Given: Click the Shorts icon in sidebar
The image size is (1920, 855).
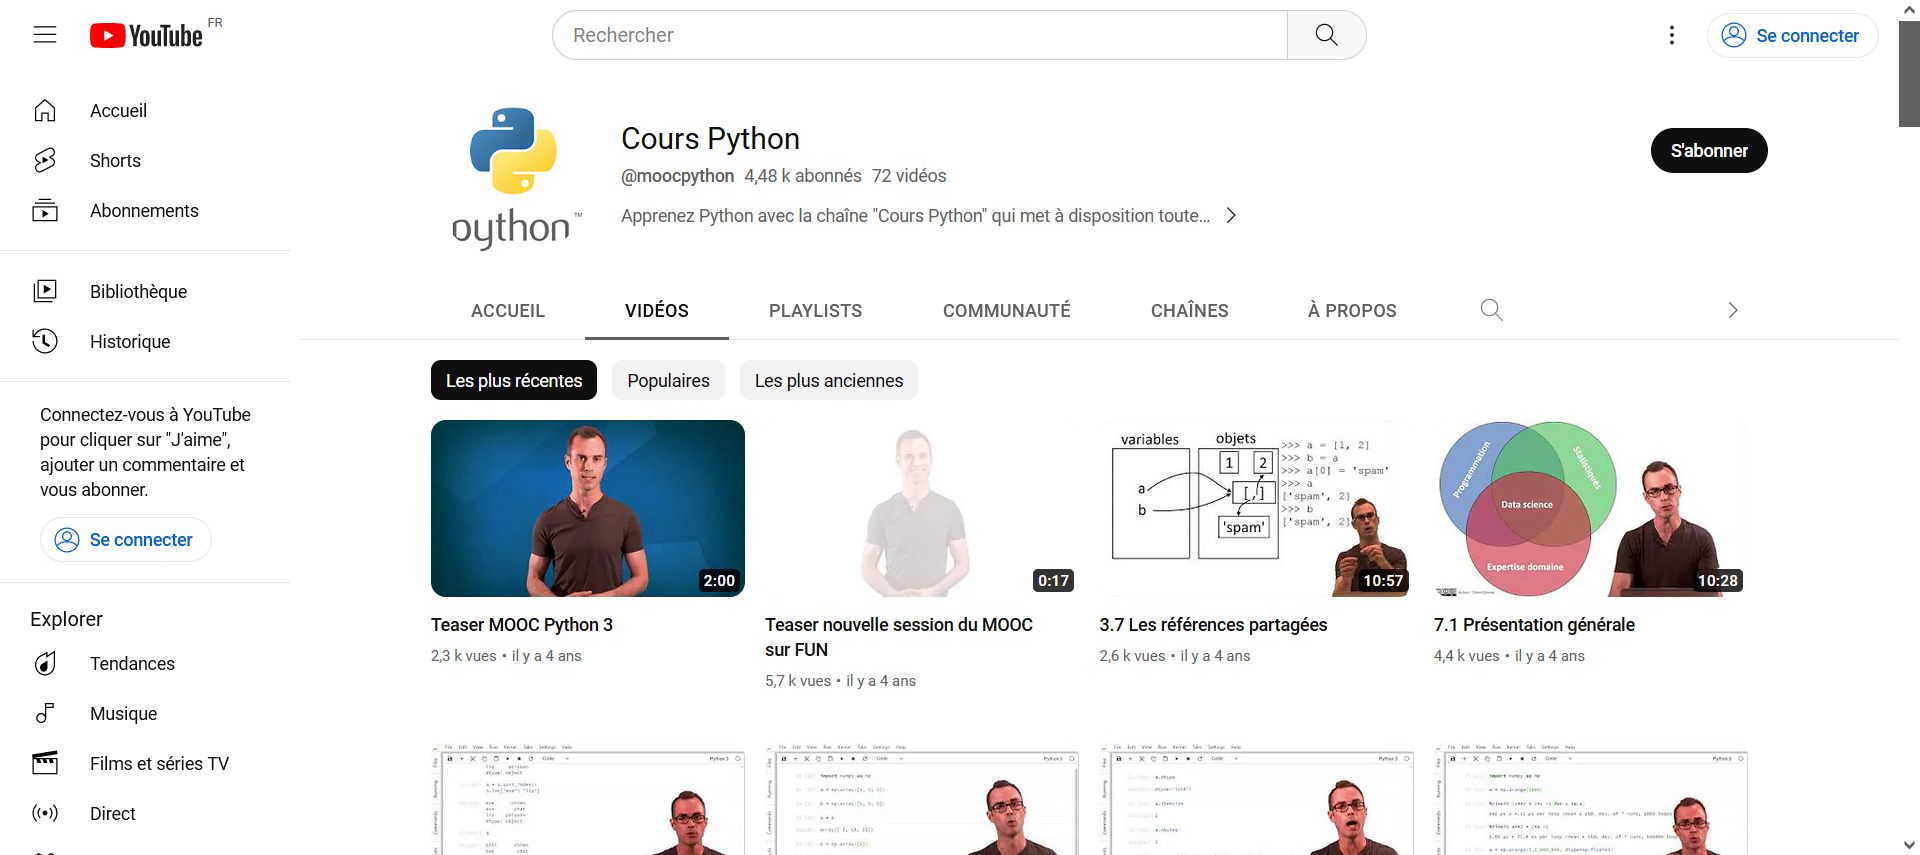Looking at the screenshot, I should (45, 160).
